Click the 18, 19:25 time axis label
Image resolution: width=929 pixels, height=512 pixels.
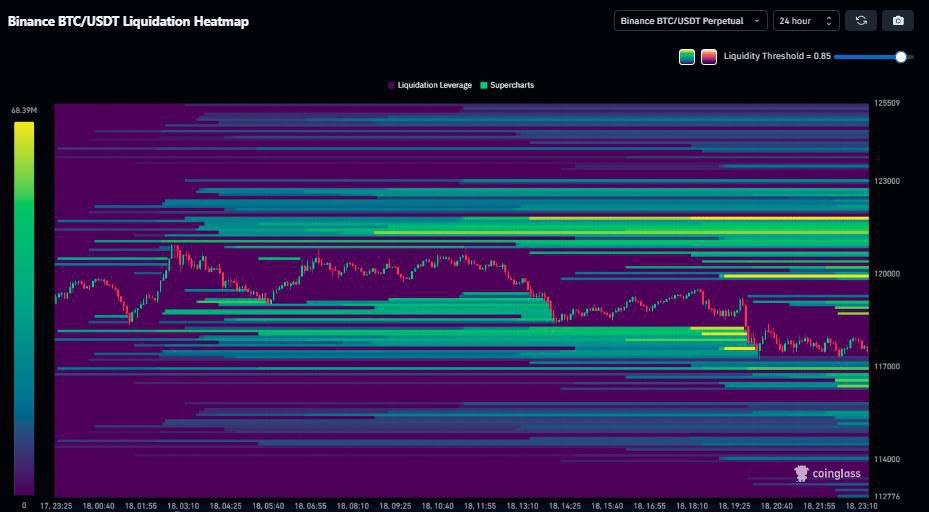[734, 507]
